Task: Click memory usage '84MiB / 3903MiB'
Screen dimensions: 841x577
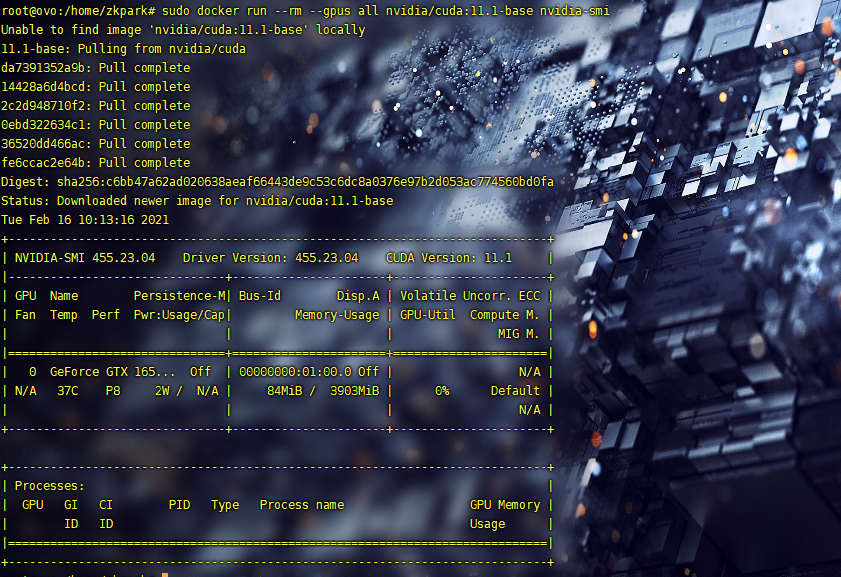Action: click(x=323, y=391)
